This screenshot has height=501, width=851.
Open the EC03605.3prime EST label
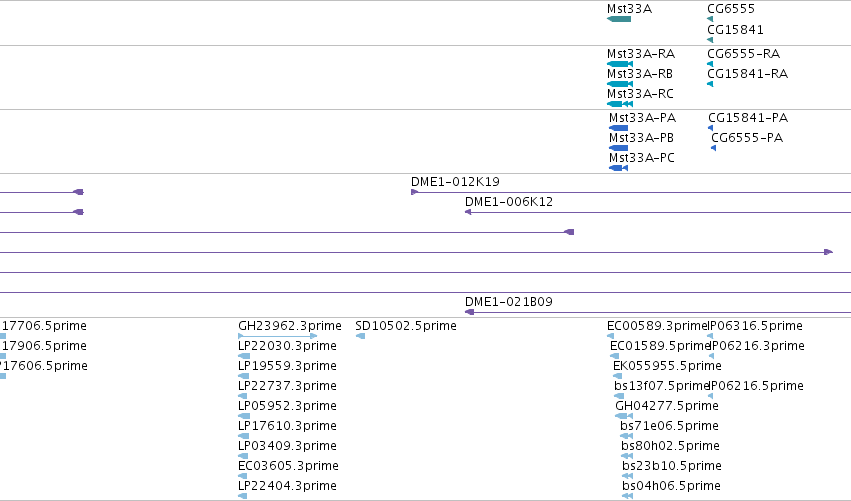pos(288,466)
